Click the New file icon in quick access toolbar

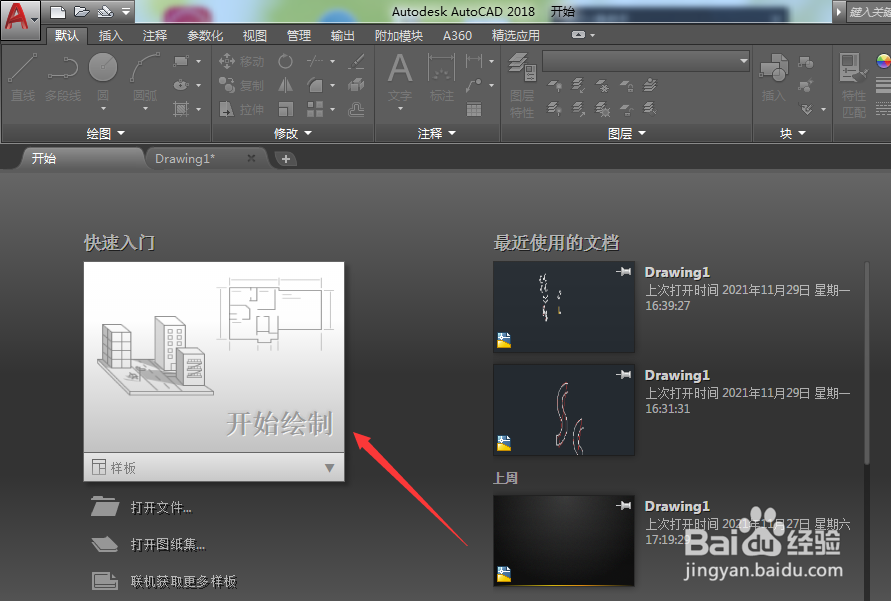click(57, 11)
